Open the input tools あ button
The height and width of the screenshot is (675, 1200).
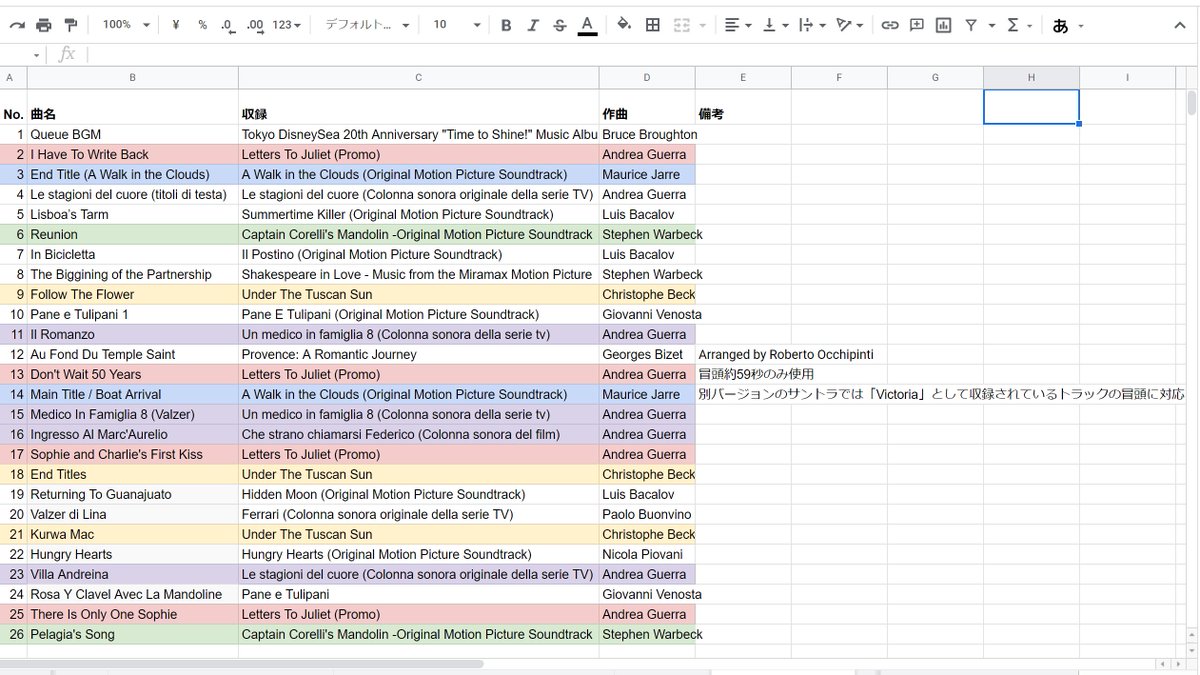(1061, 25)
